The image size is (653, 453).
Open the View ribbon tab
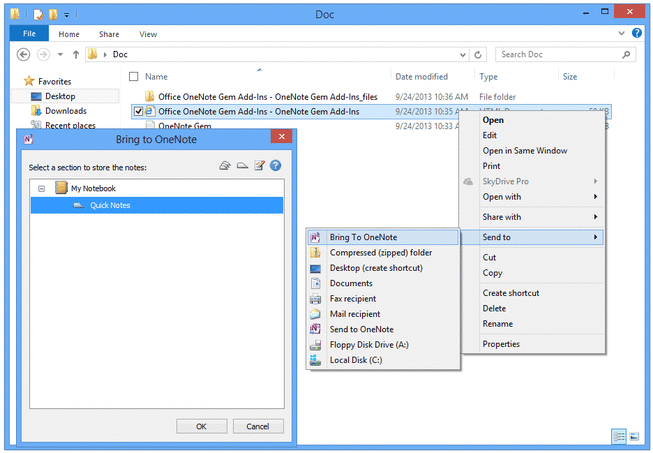coord(148,34)
